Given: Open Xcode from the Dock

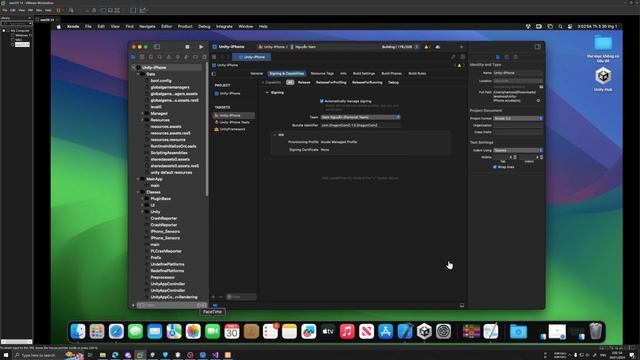Looking at the screenshot, I should 405,331.
